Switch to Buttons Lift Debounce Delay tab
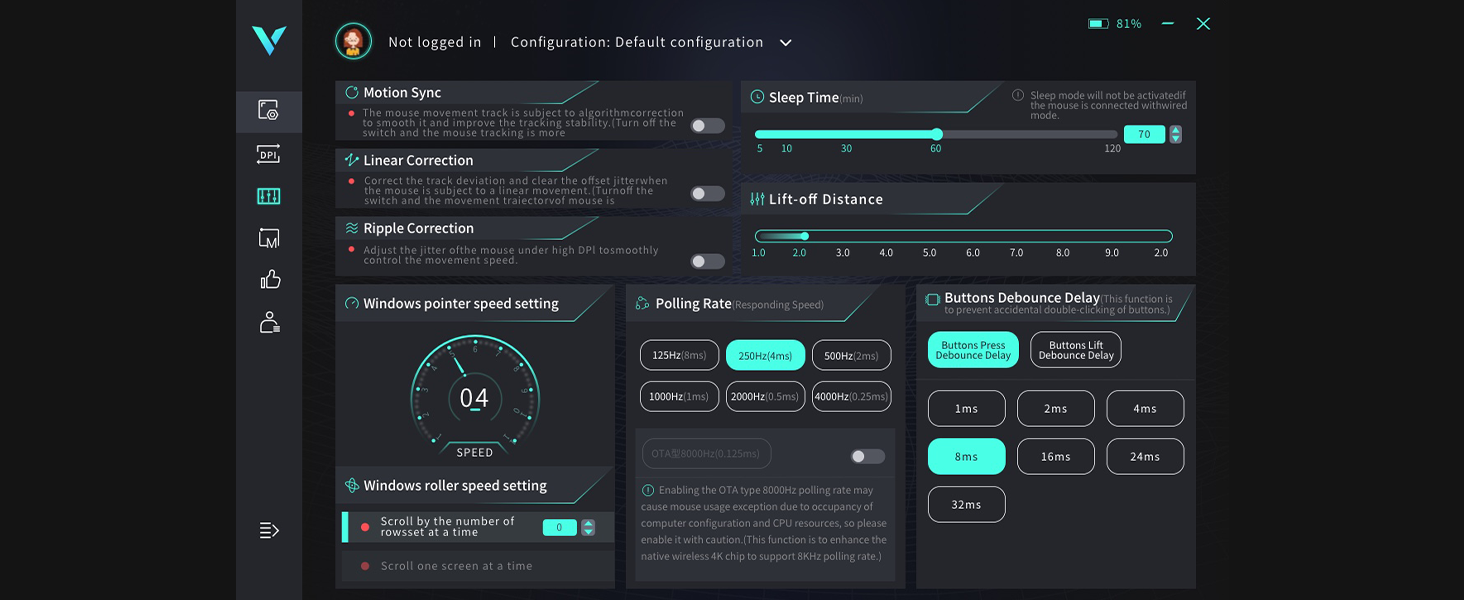 click(x=1075, y=350)
